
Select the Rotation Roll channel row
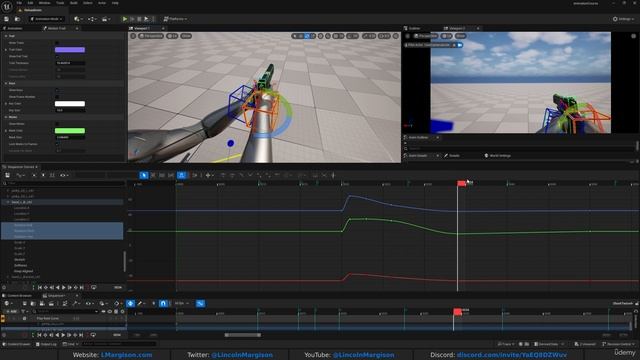(x=62, y=225)
